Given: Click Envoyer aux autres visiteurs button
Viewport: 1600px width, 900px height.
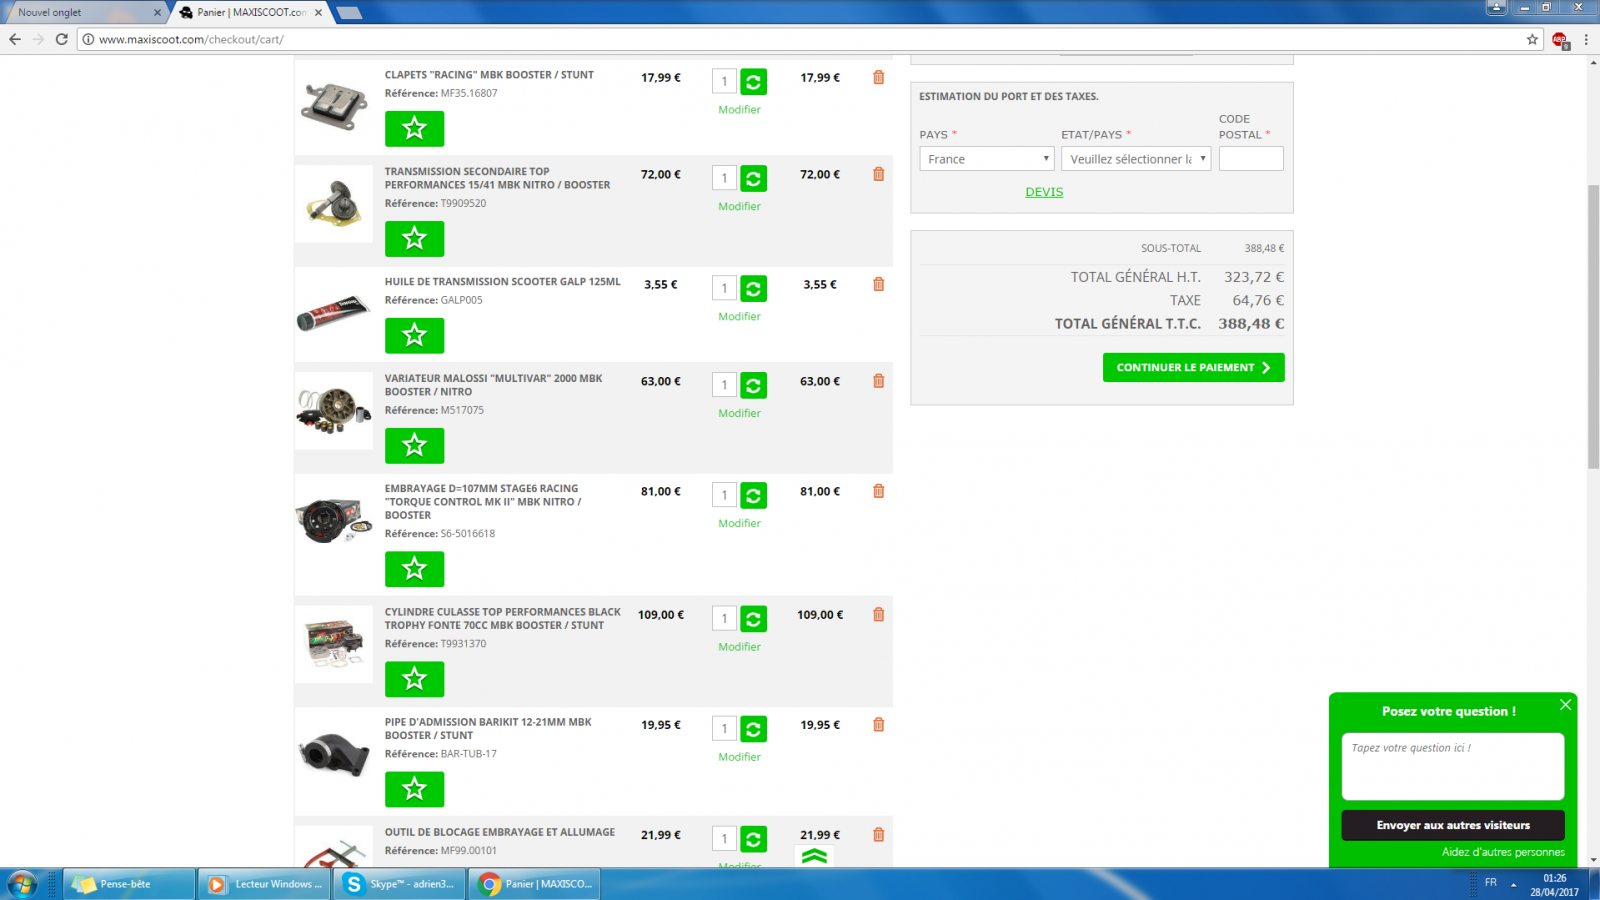Looking at the screenshot, I should click(1453, 825).
